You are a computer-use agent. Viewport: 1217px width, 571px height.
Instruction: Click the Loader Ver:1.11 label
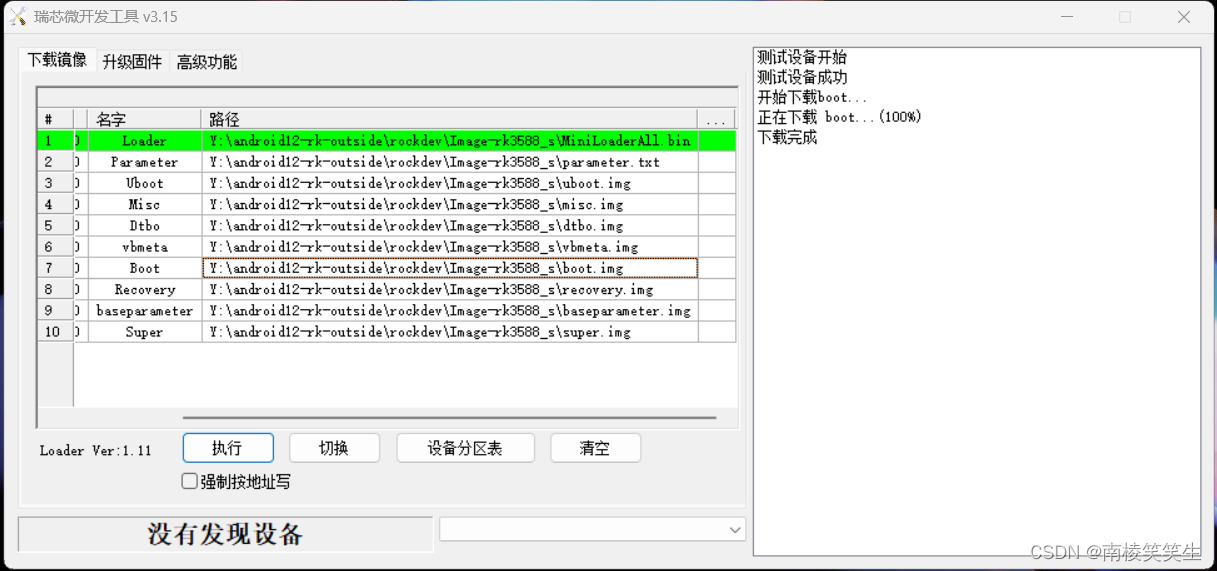point(96,451)
